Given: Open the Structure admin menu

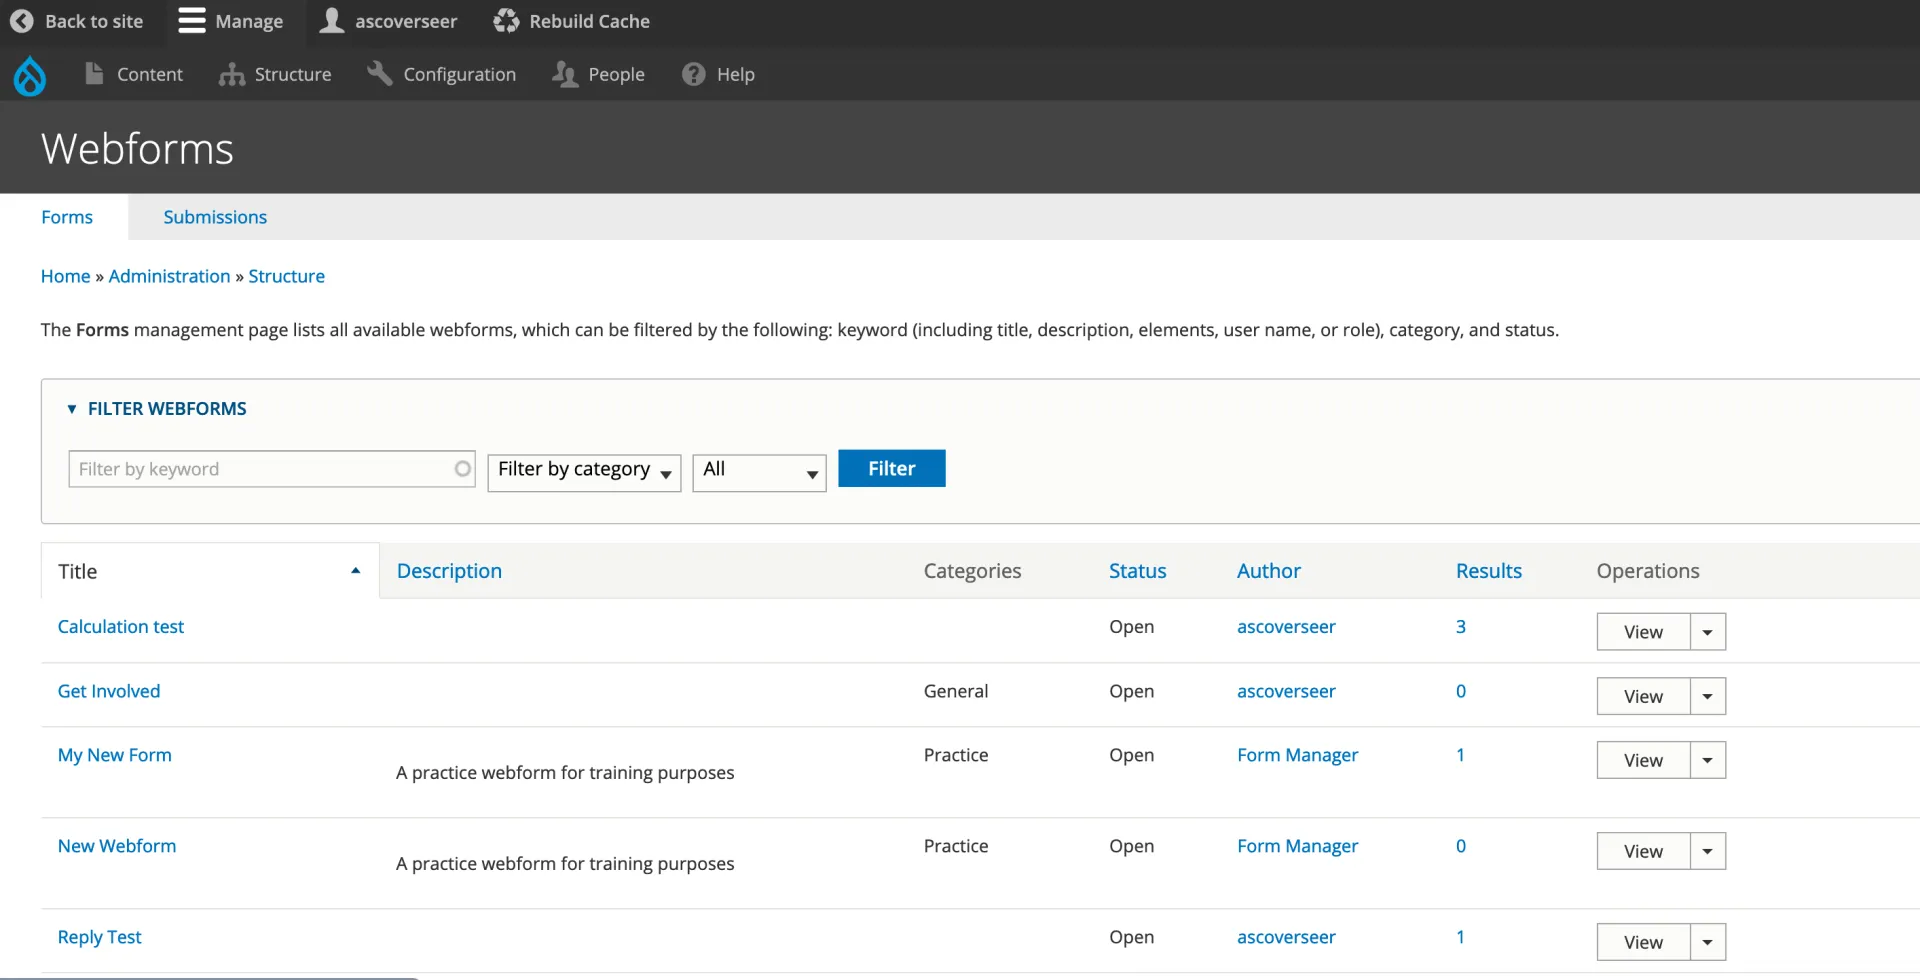Looking at the screenshot, I should tap(275, 74).
